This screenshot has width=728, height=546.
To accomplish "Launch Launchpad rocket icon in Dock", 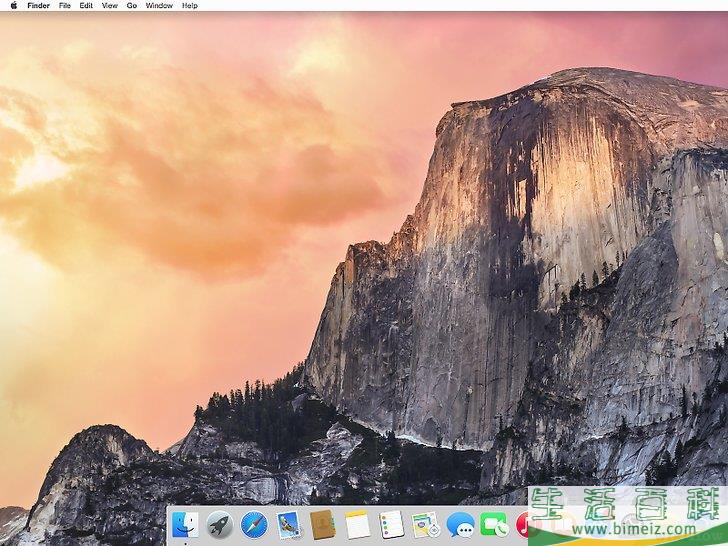I will 220,525.
